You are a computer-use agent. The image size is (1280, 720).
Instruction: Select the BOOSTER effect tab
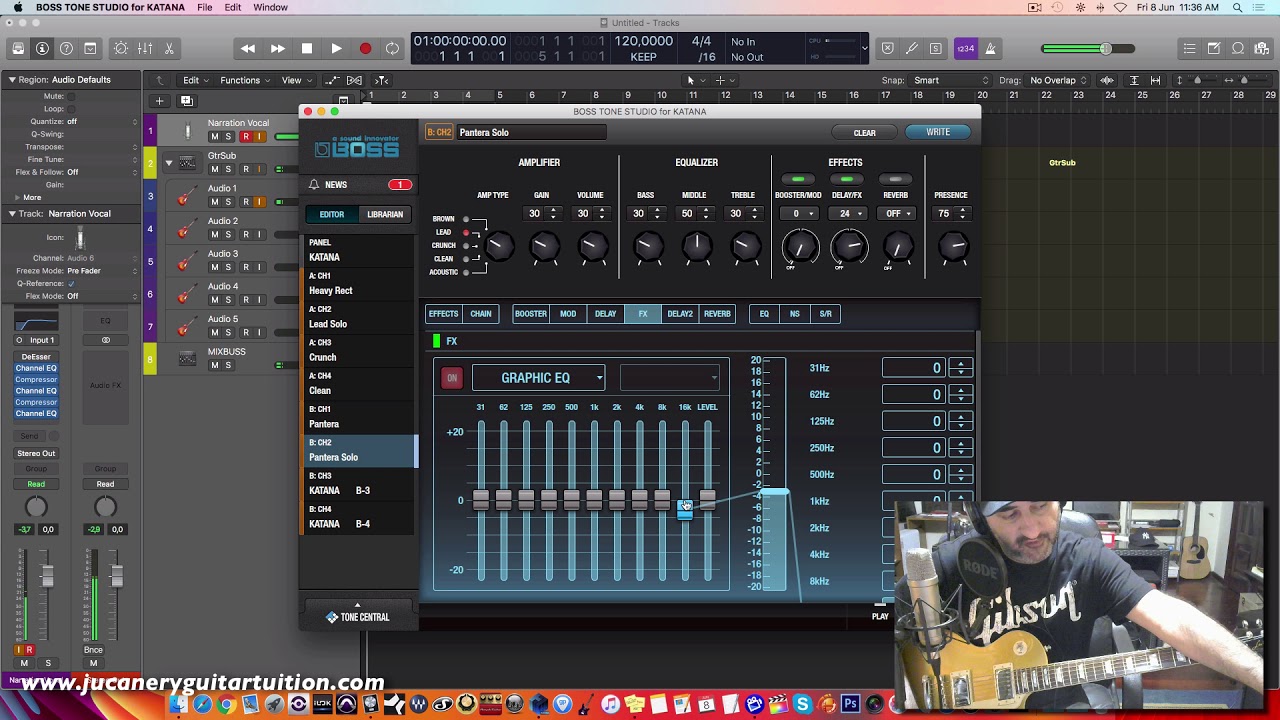[531, 314]
